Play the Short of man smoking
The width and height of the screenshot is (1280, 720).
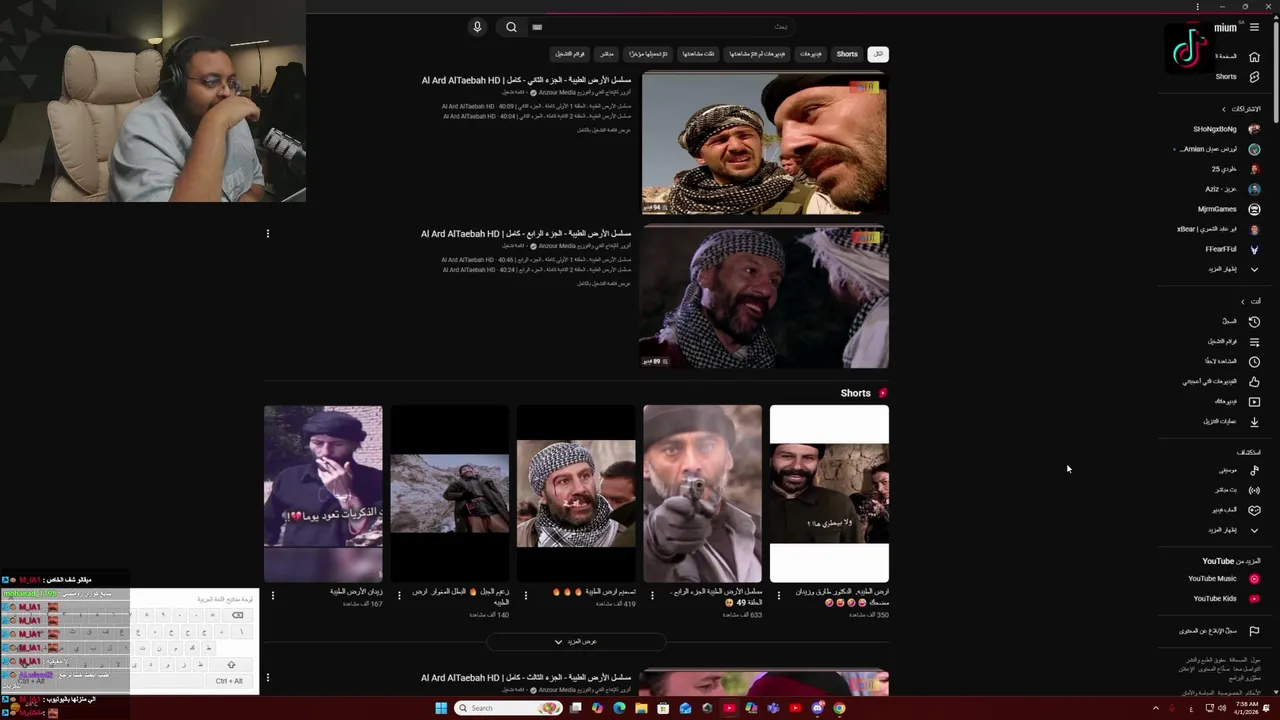[323, 493]
